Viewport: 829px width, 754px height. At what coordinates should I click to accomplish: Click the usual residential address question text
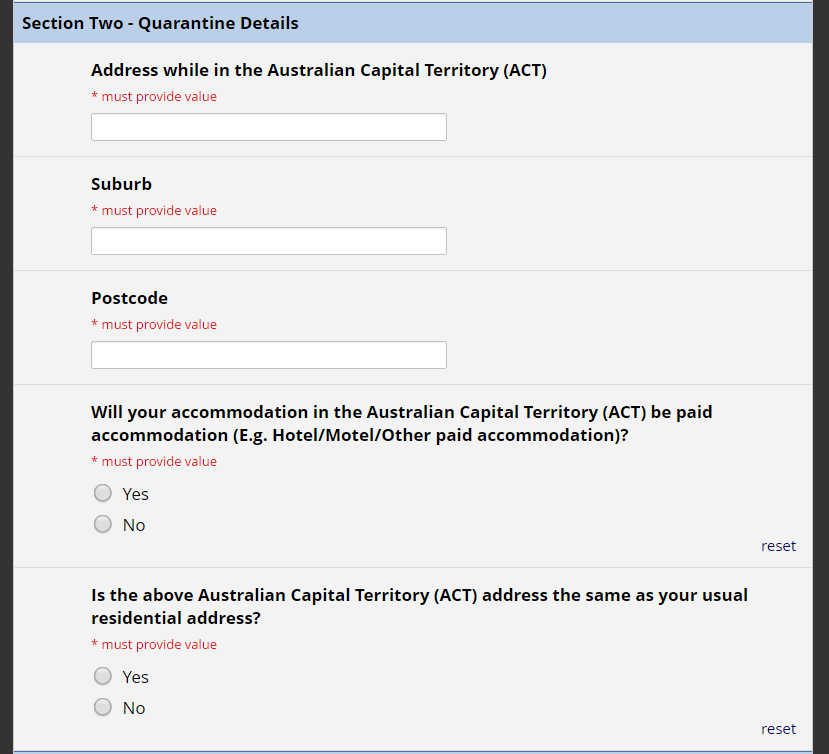(419, 606)
